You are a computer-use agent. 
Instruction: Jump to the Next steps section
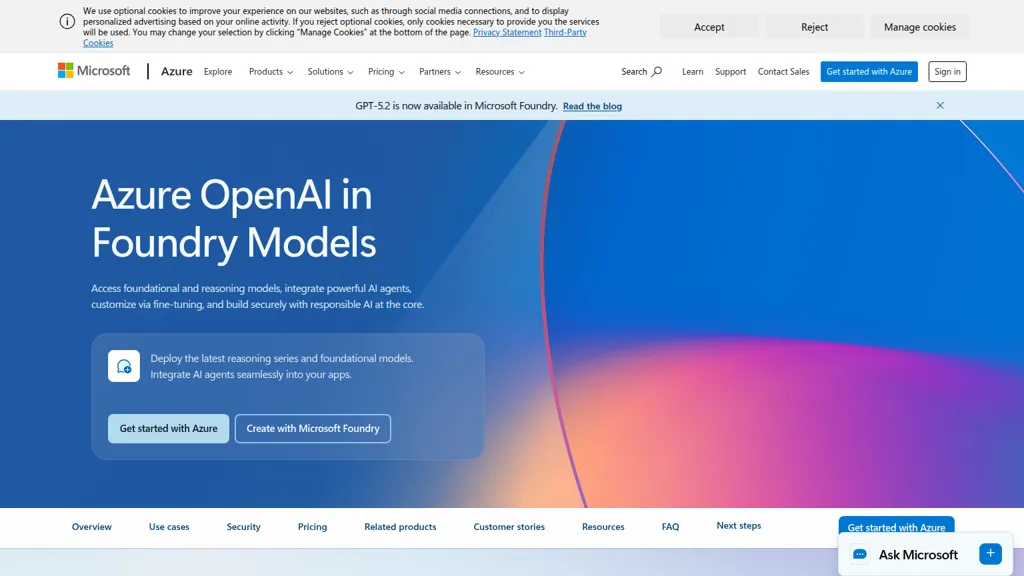(739, 525)
